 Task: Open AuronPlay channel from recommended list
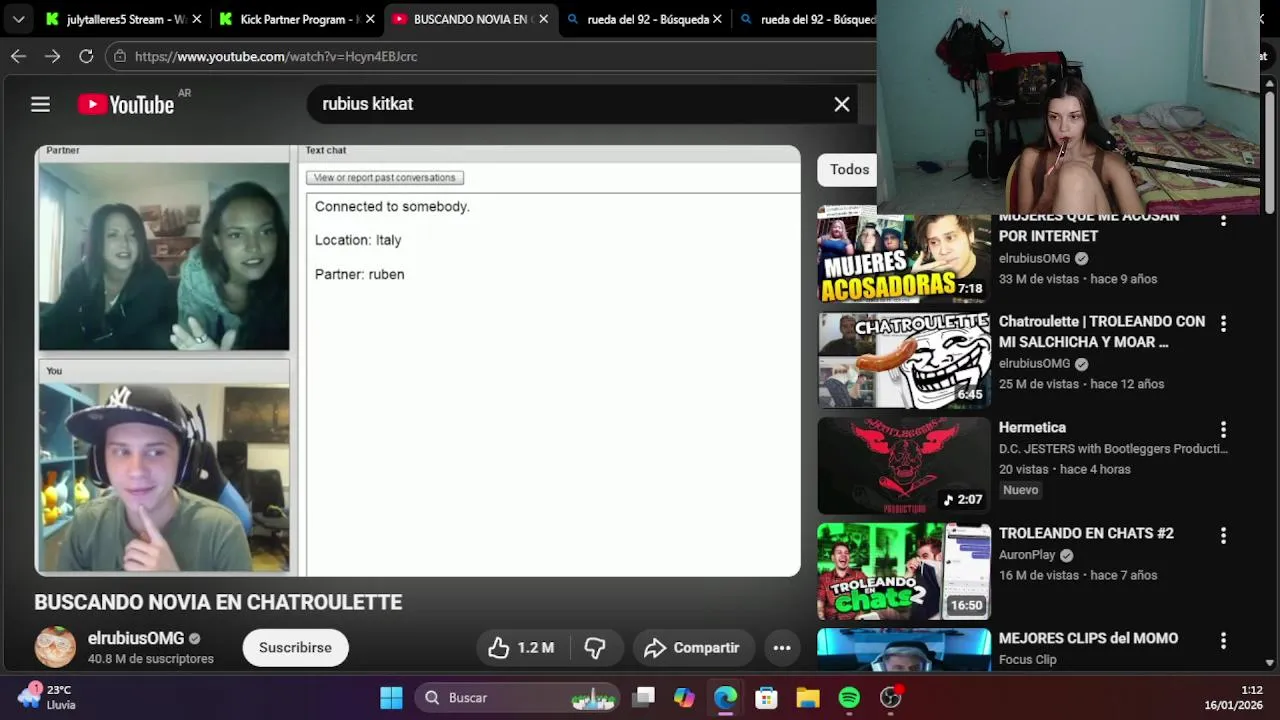[1027, 555]
